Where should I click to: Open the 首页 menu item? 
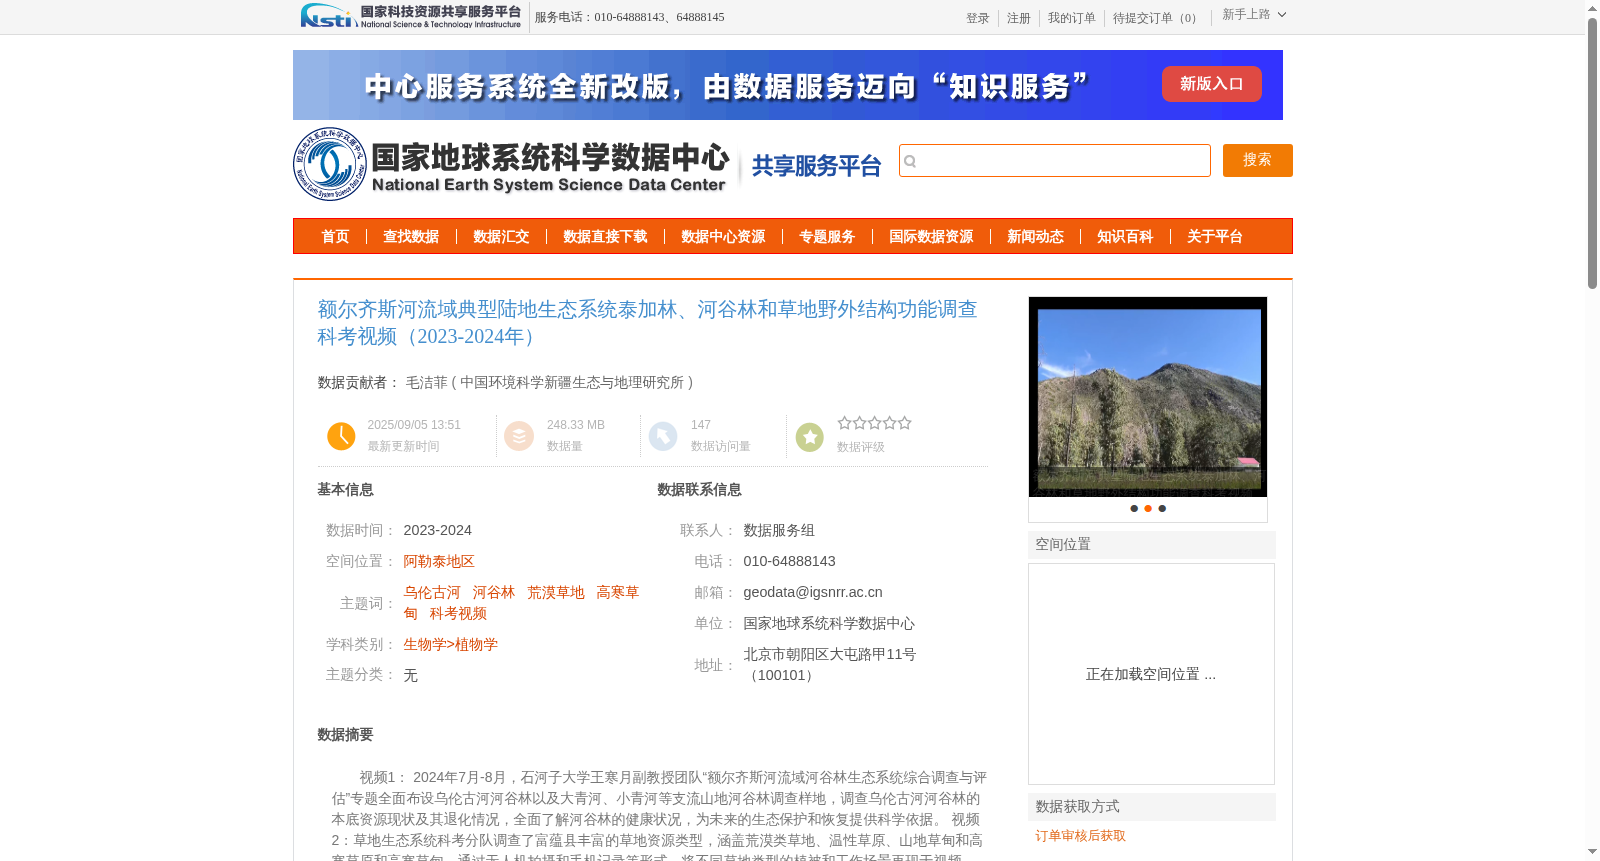click(335, 236)
